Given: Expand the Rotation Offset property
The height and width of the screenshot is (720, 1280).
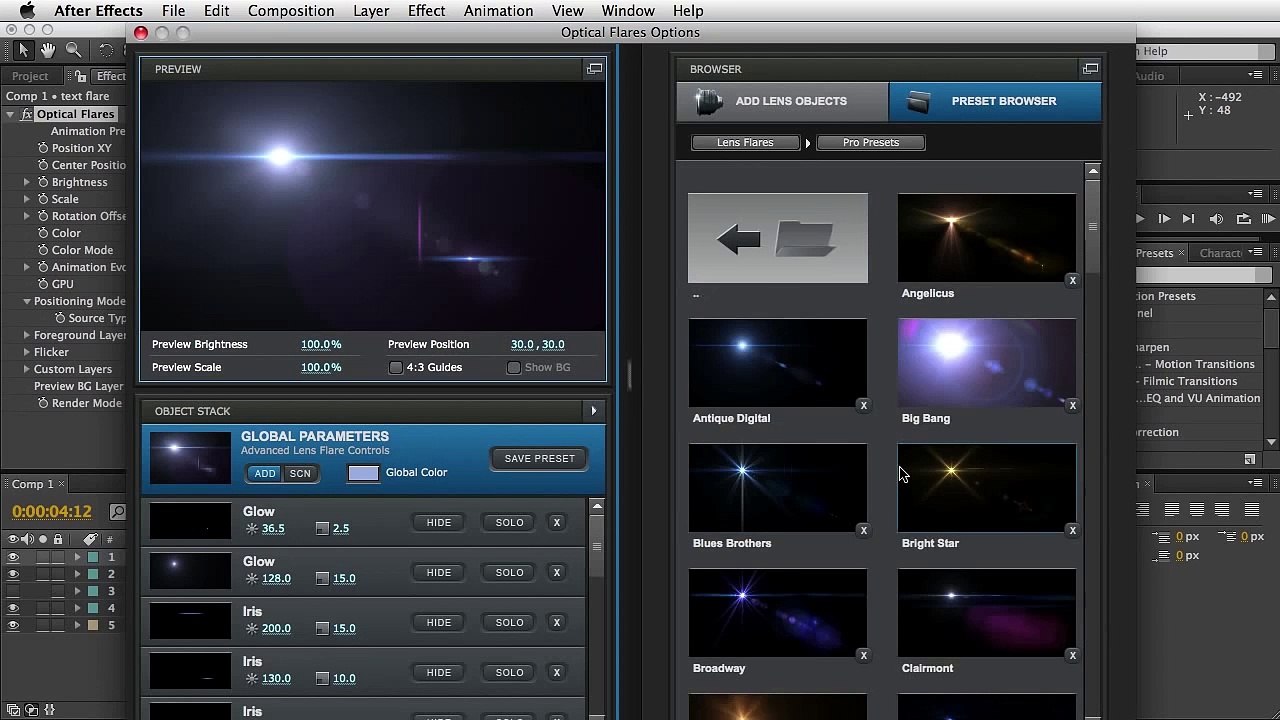Looking at the screenshot, I should (x=27, y=216).
